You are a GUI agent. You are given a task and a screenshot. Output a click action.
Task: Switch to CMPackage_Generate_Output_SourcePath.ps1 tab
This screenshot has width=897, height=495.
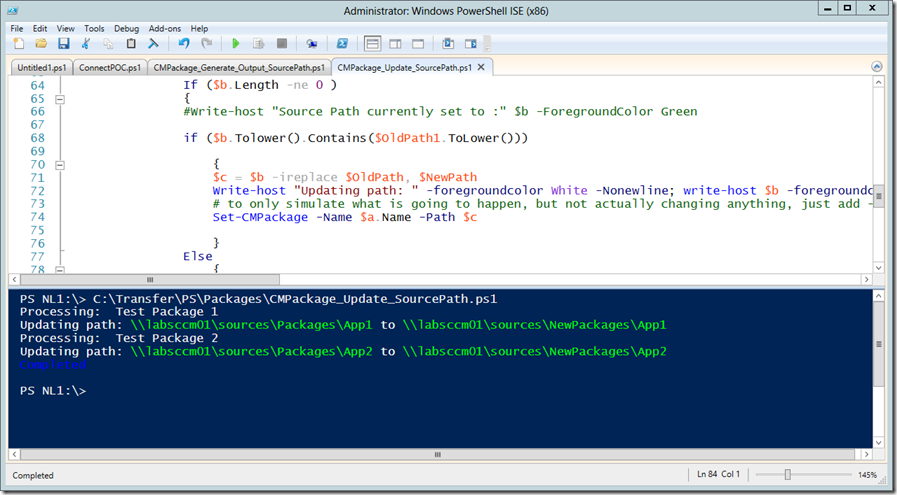pyautogui.click(x=239, y=68)
